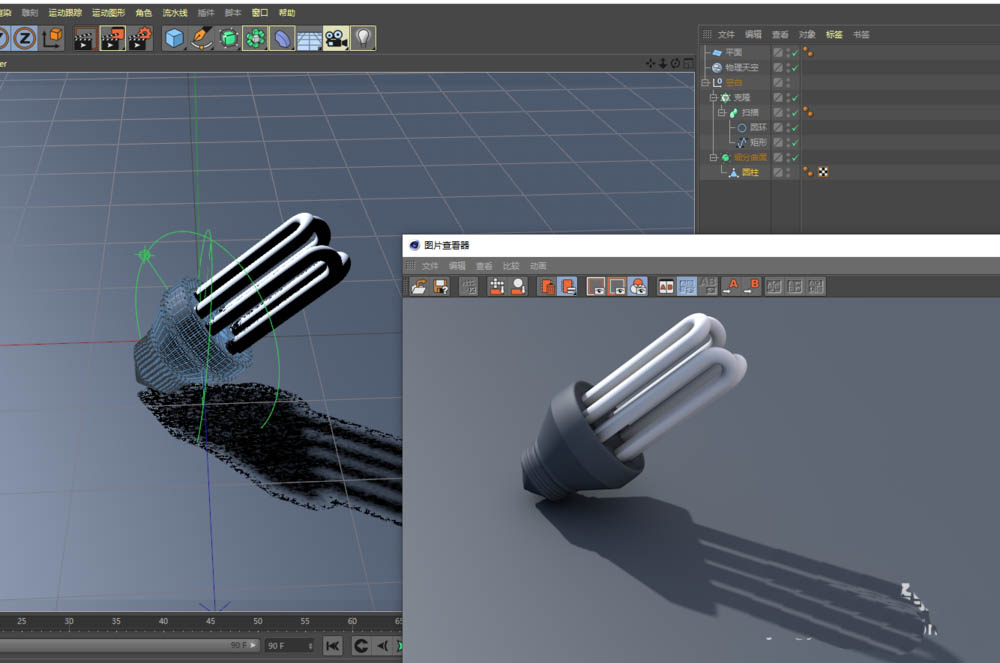The image size is (1000, 663).
Task: Click the Set as A icon in Picture Viewer
Action: (x=730, y=287)
